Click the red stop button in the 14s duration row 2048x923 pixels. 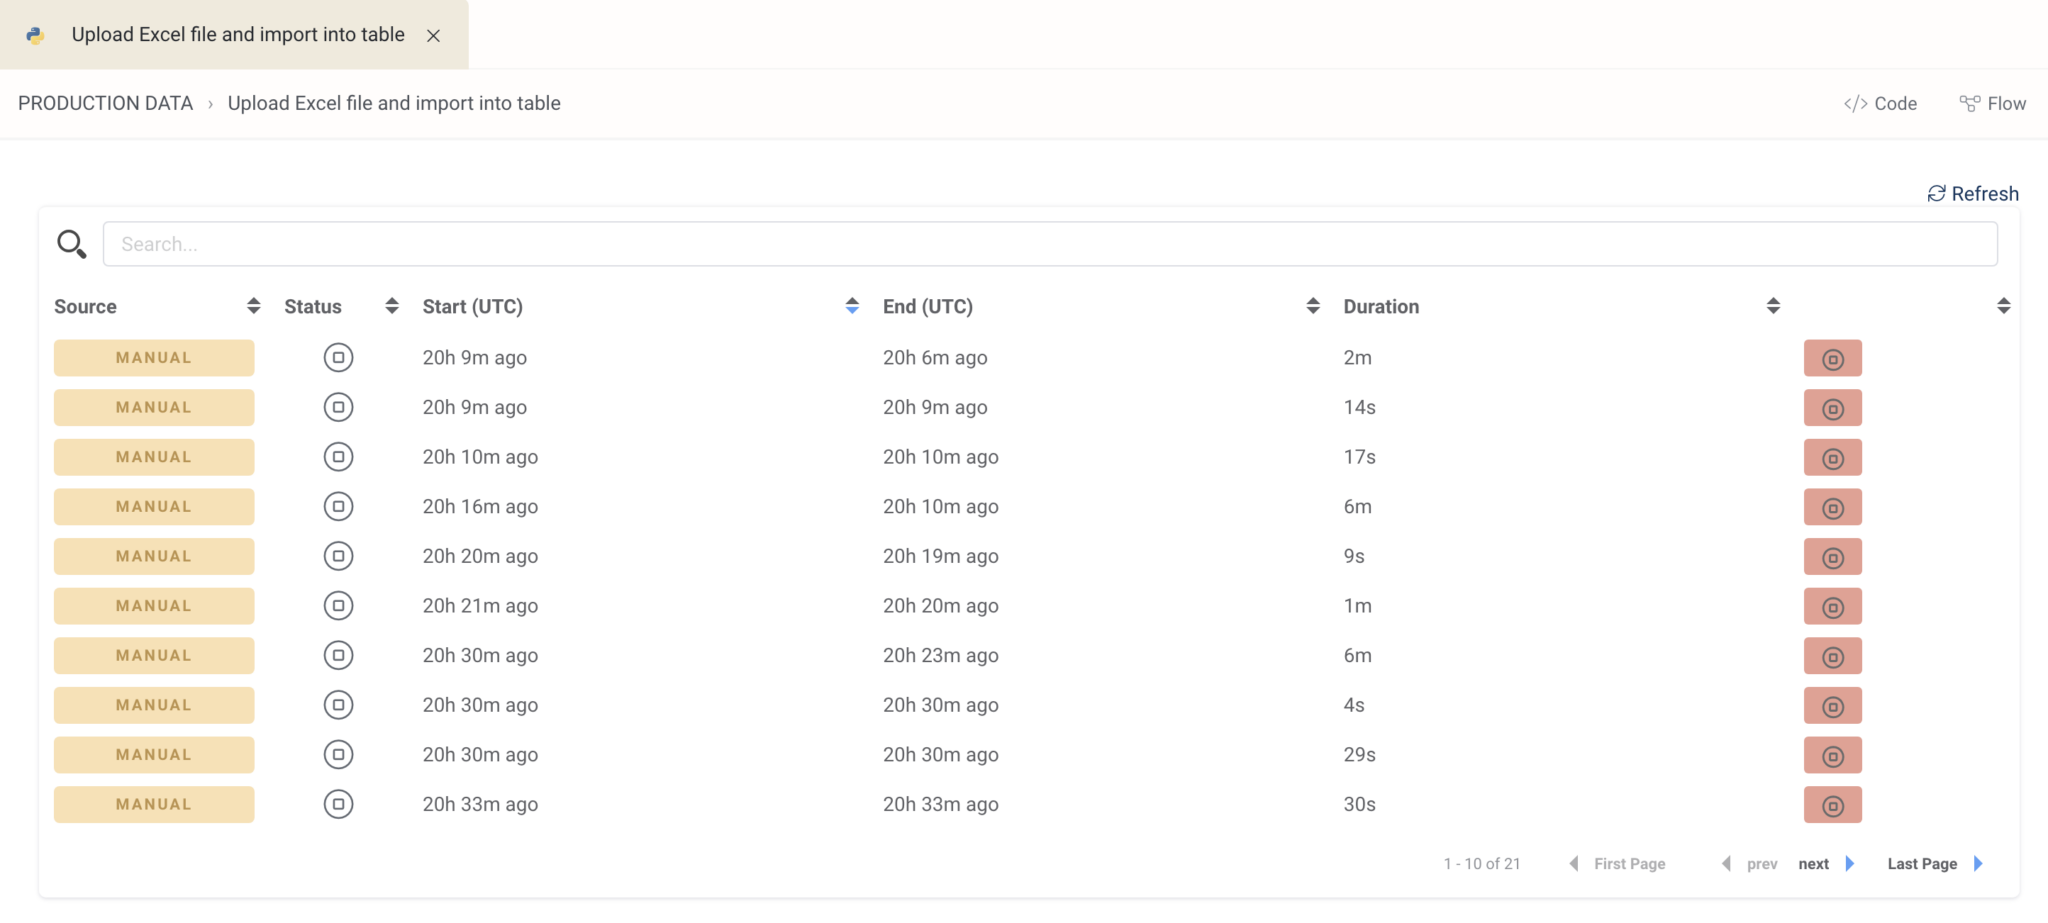pos(1832,408)
